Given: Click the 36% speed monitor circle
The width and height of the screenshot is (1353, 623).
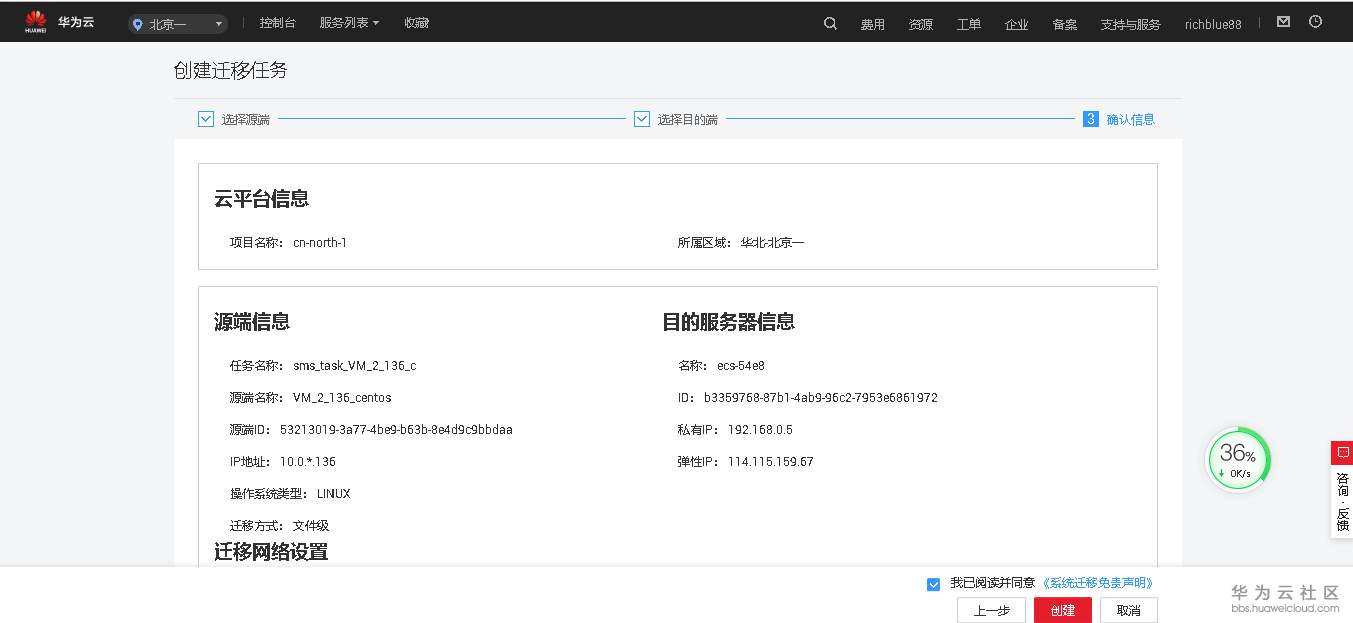Looking at the screenshot, I should point(1239,460).
